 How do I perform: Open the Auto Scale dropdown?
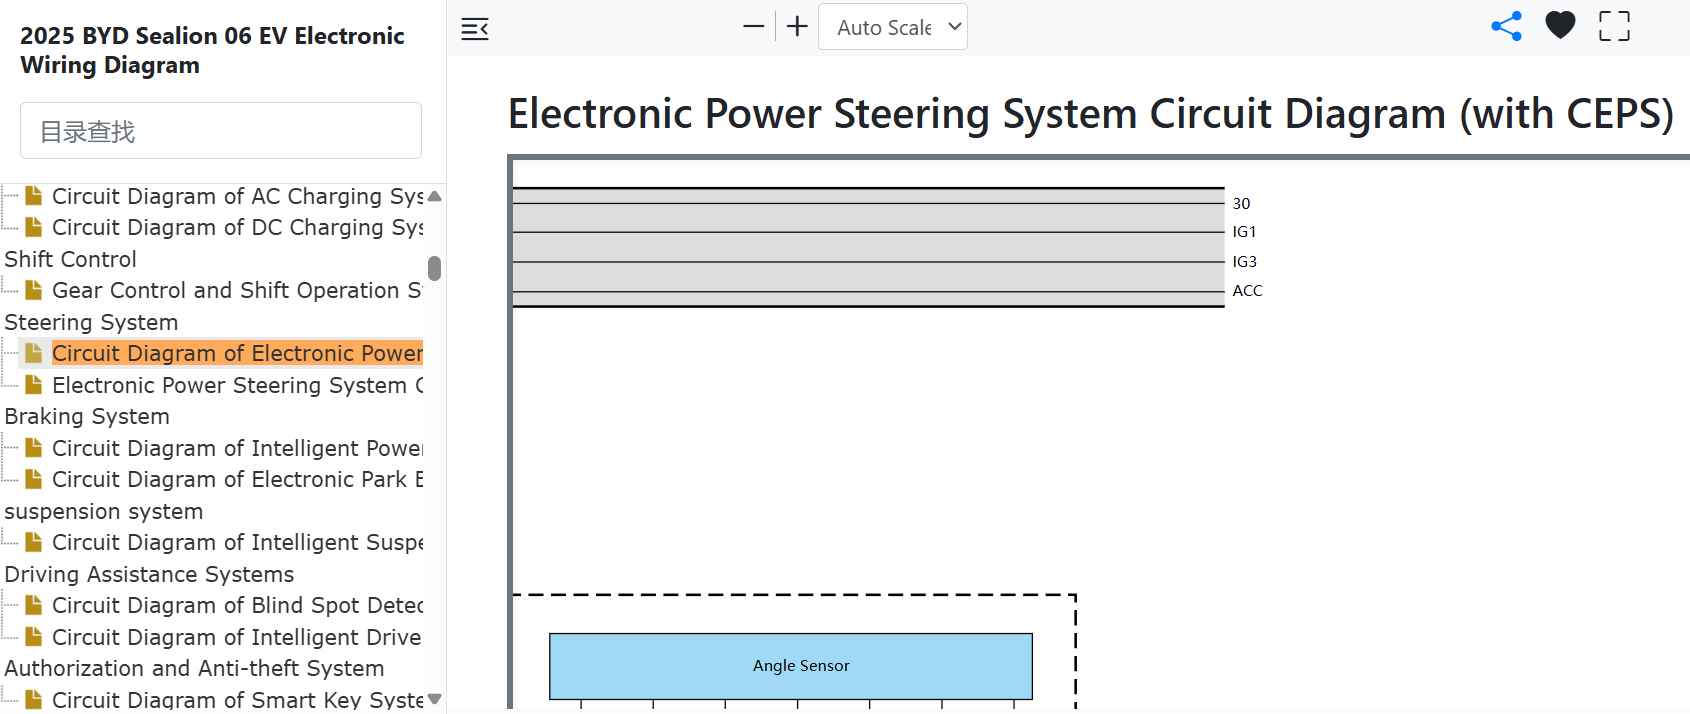[x=893, y=27]
